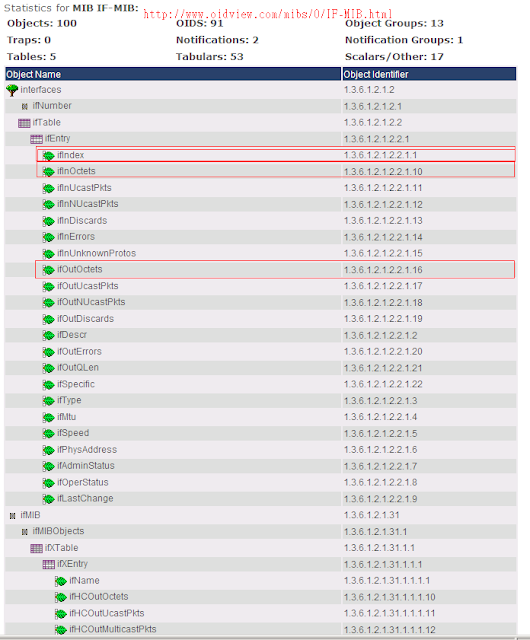Open the ifNumber object entry
The image size is (530, 640).
52,106
